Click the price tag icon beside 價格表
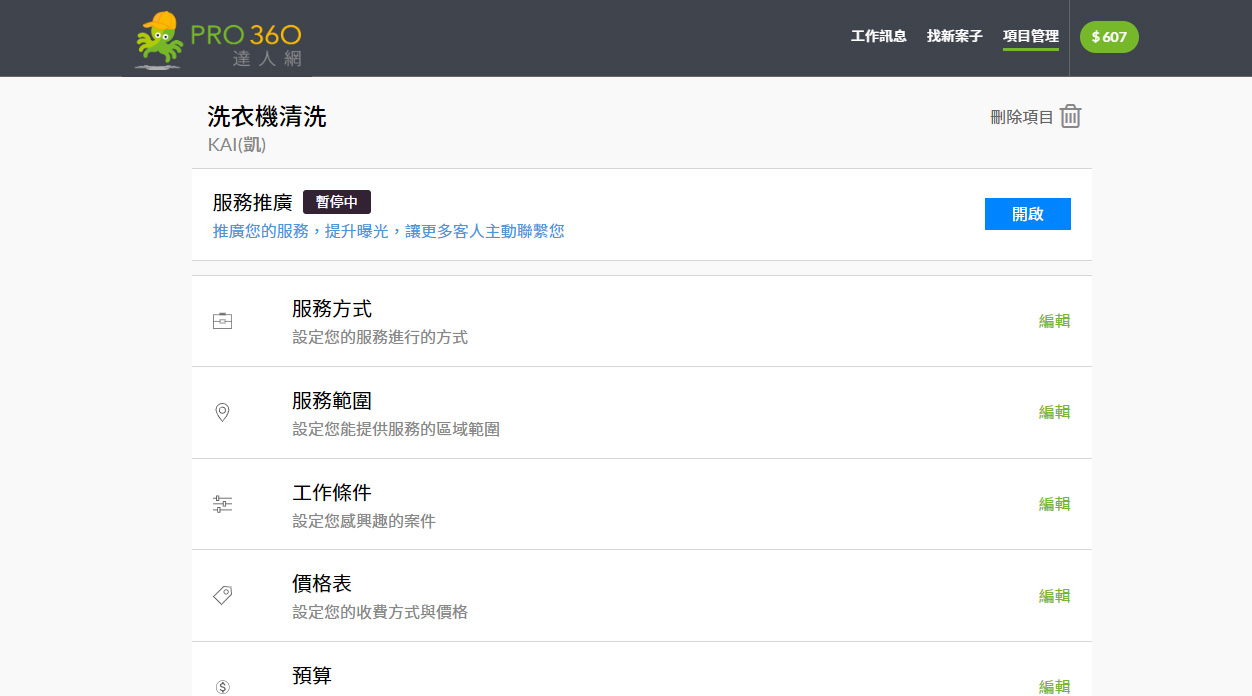 222,596
